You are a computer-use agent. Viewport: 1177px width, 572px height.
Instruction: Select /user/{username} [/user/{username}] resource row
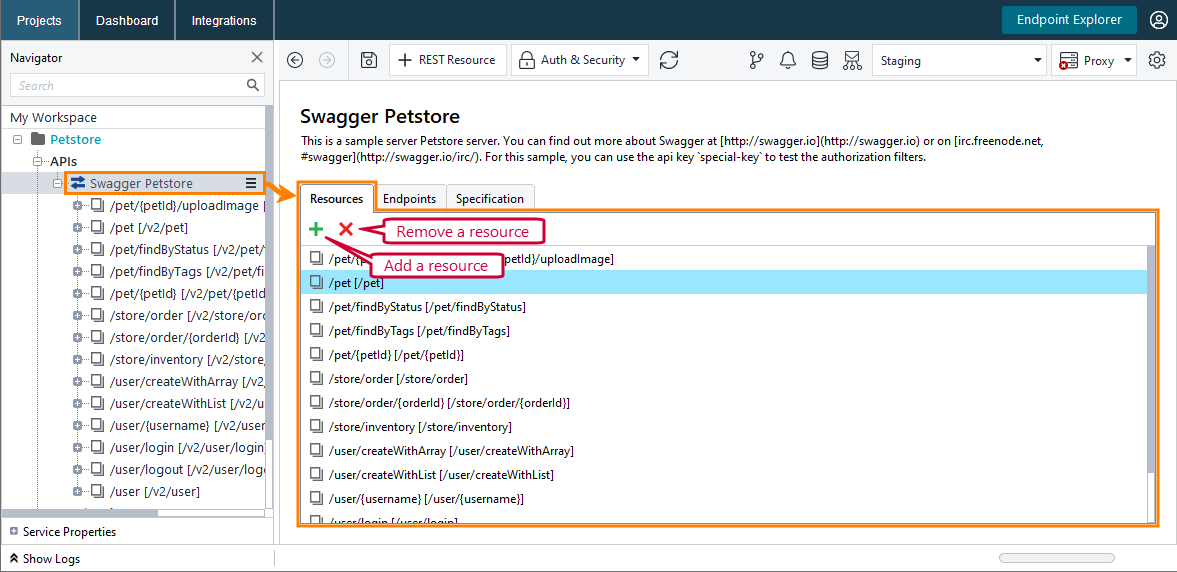pyautogui.click(x=724, y=498)
